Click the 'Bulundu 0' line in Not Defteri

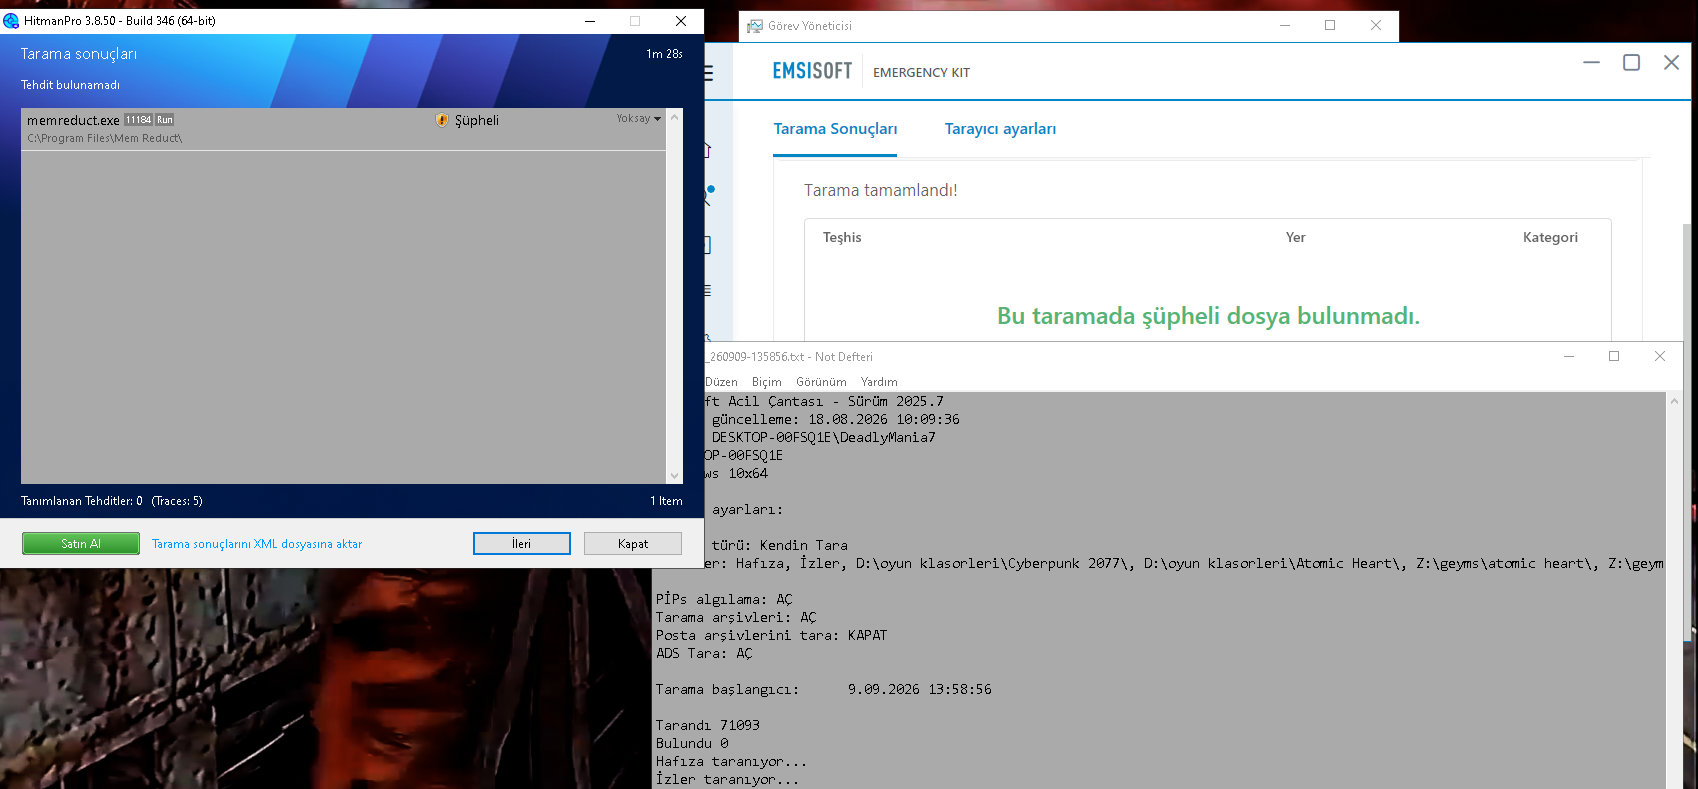tap(692, 743)
